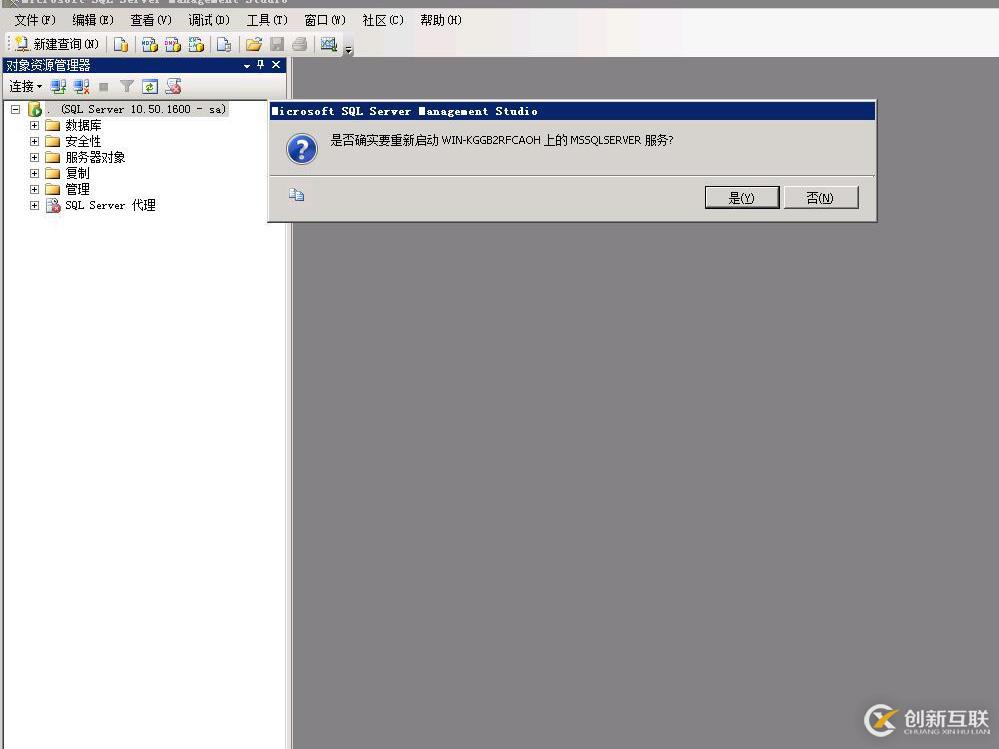Click the copy icon in the dialog
The image size is (999, 749).
296,196
